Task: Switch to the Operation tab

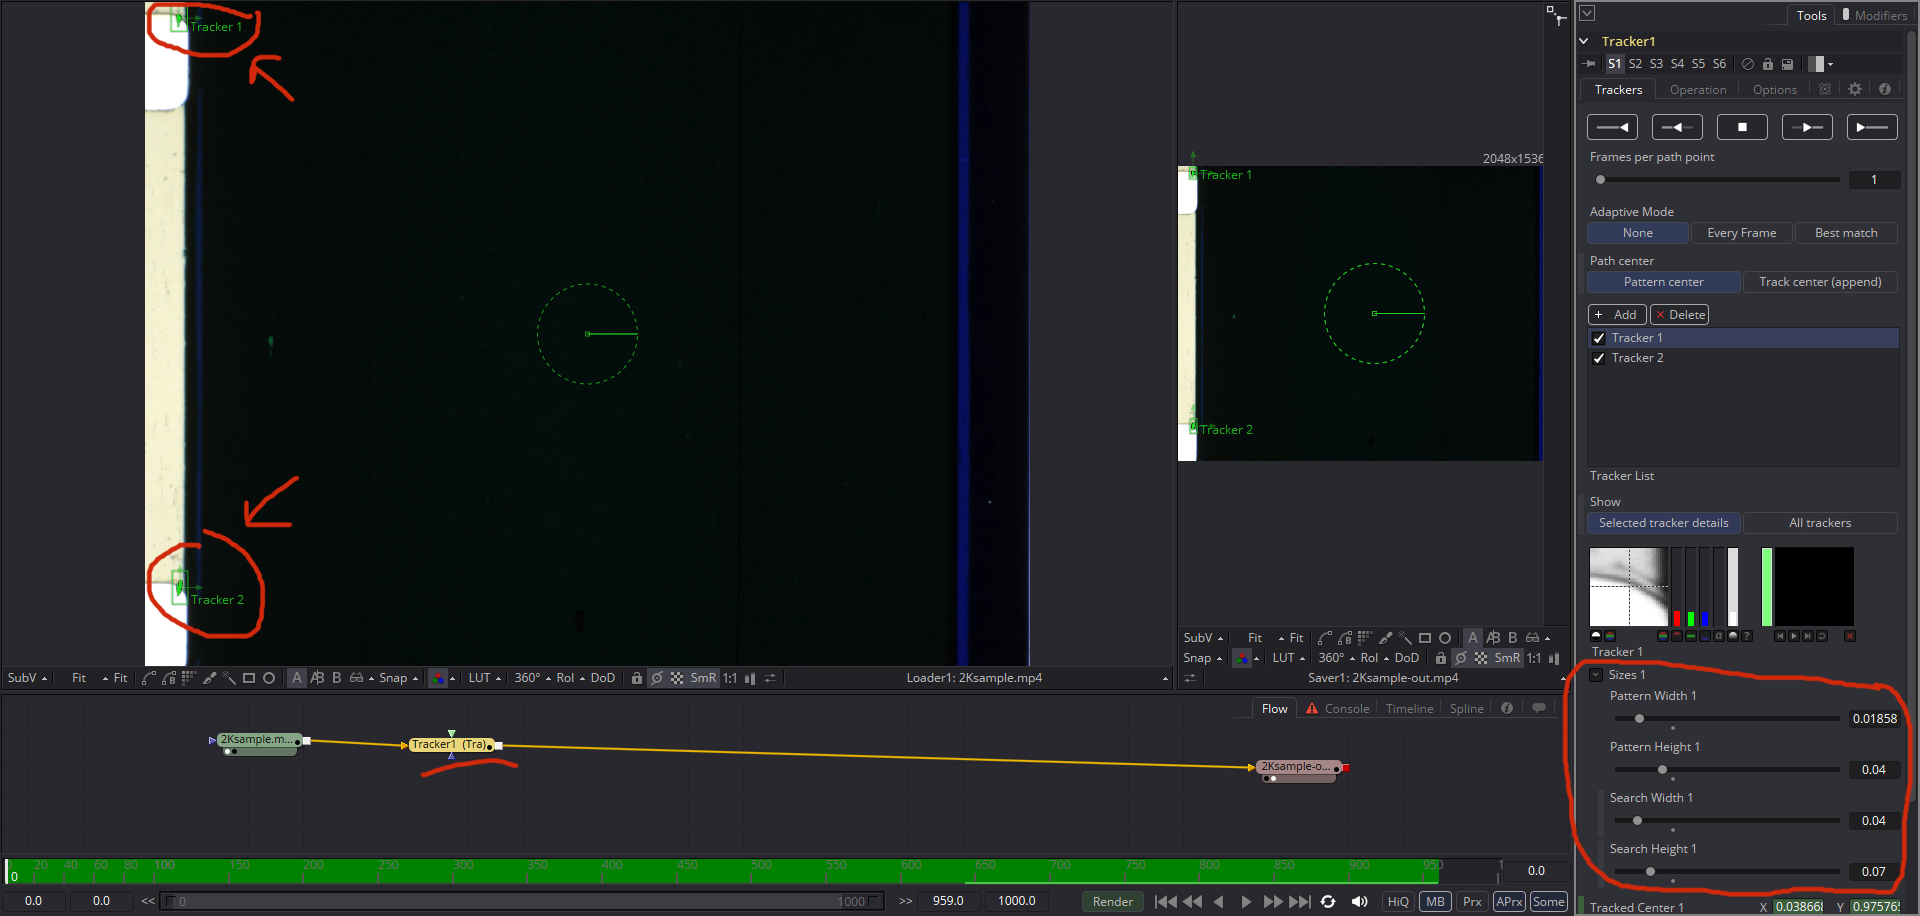Action: (1697, 90)
